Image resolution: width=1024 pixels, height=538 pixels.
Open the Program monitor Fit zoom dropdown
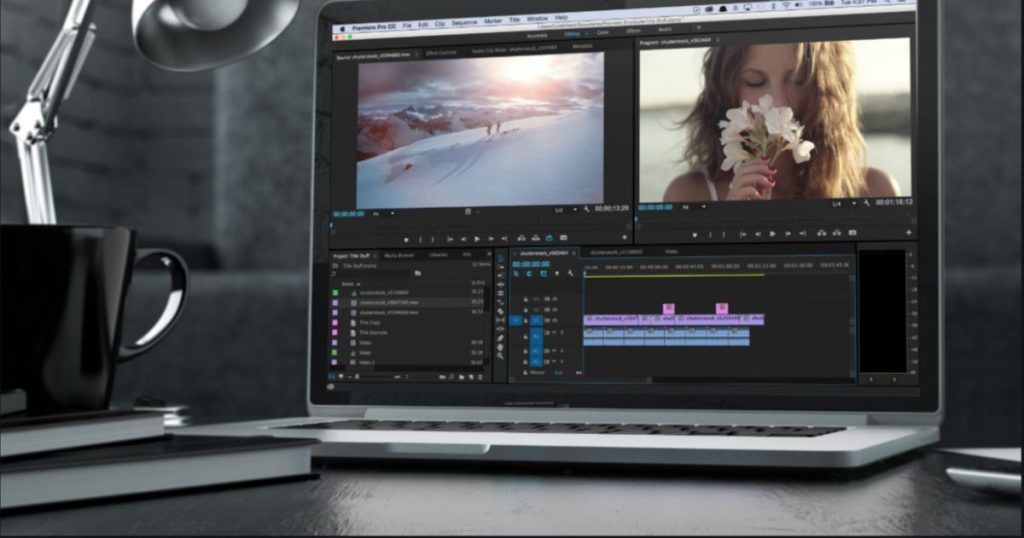coord(690,207)
